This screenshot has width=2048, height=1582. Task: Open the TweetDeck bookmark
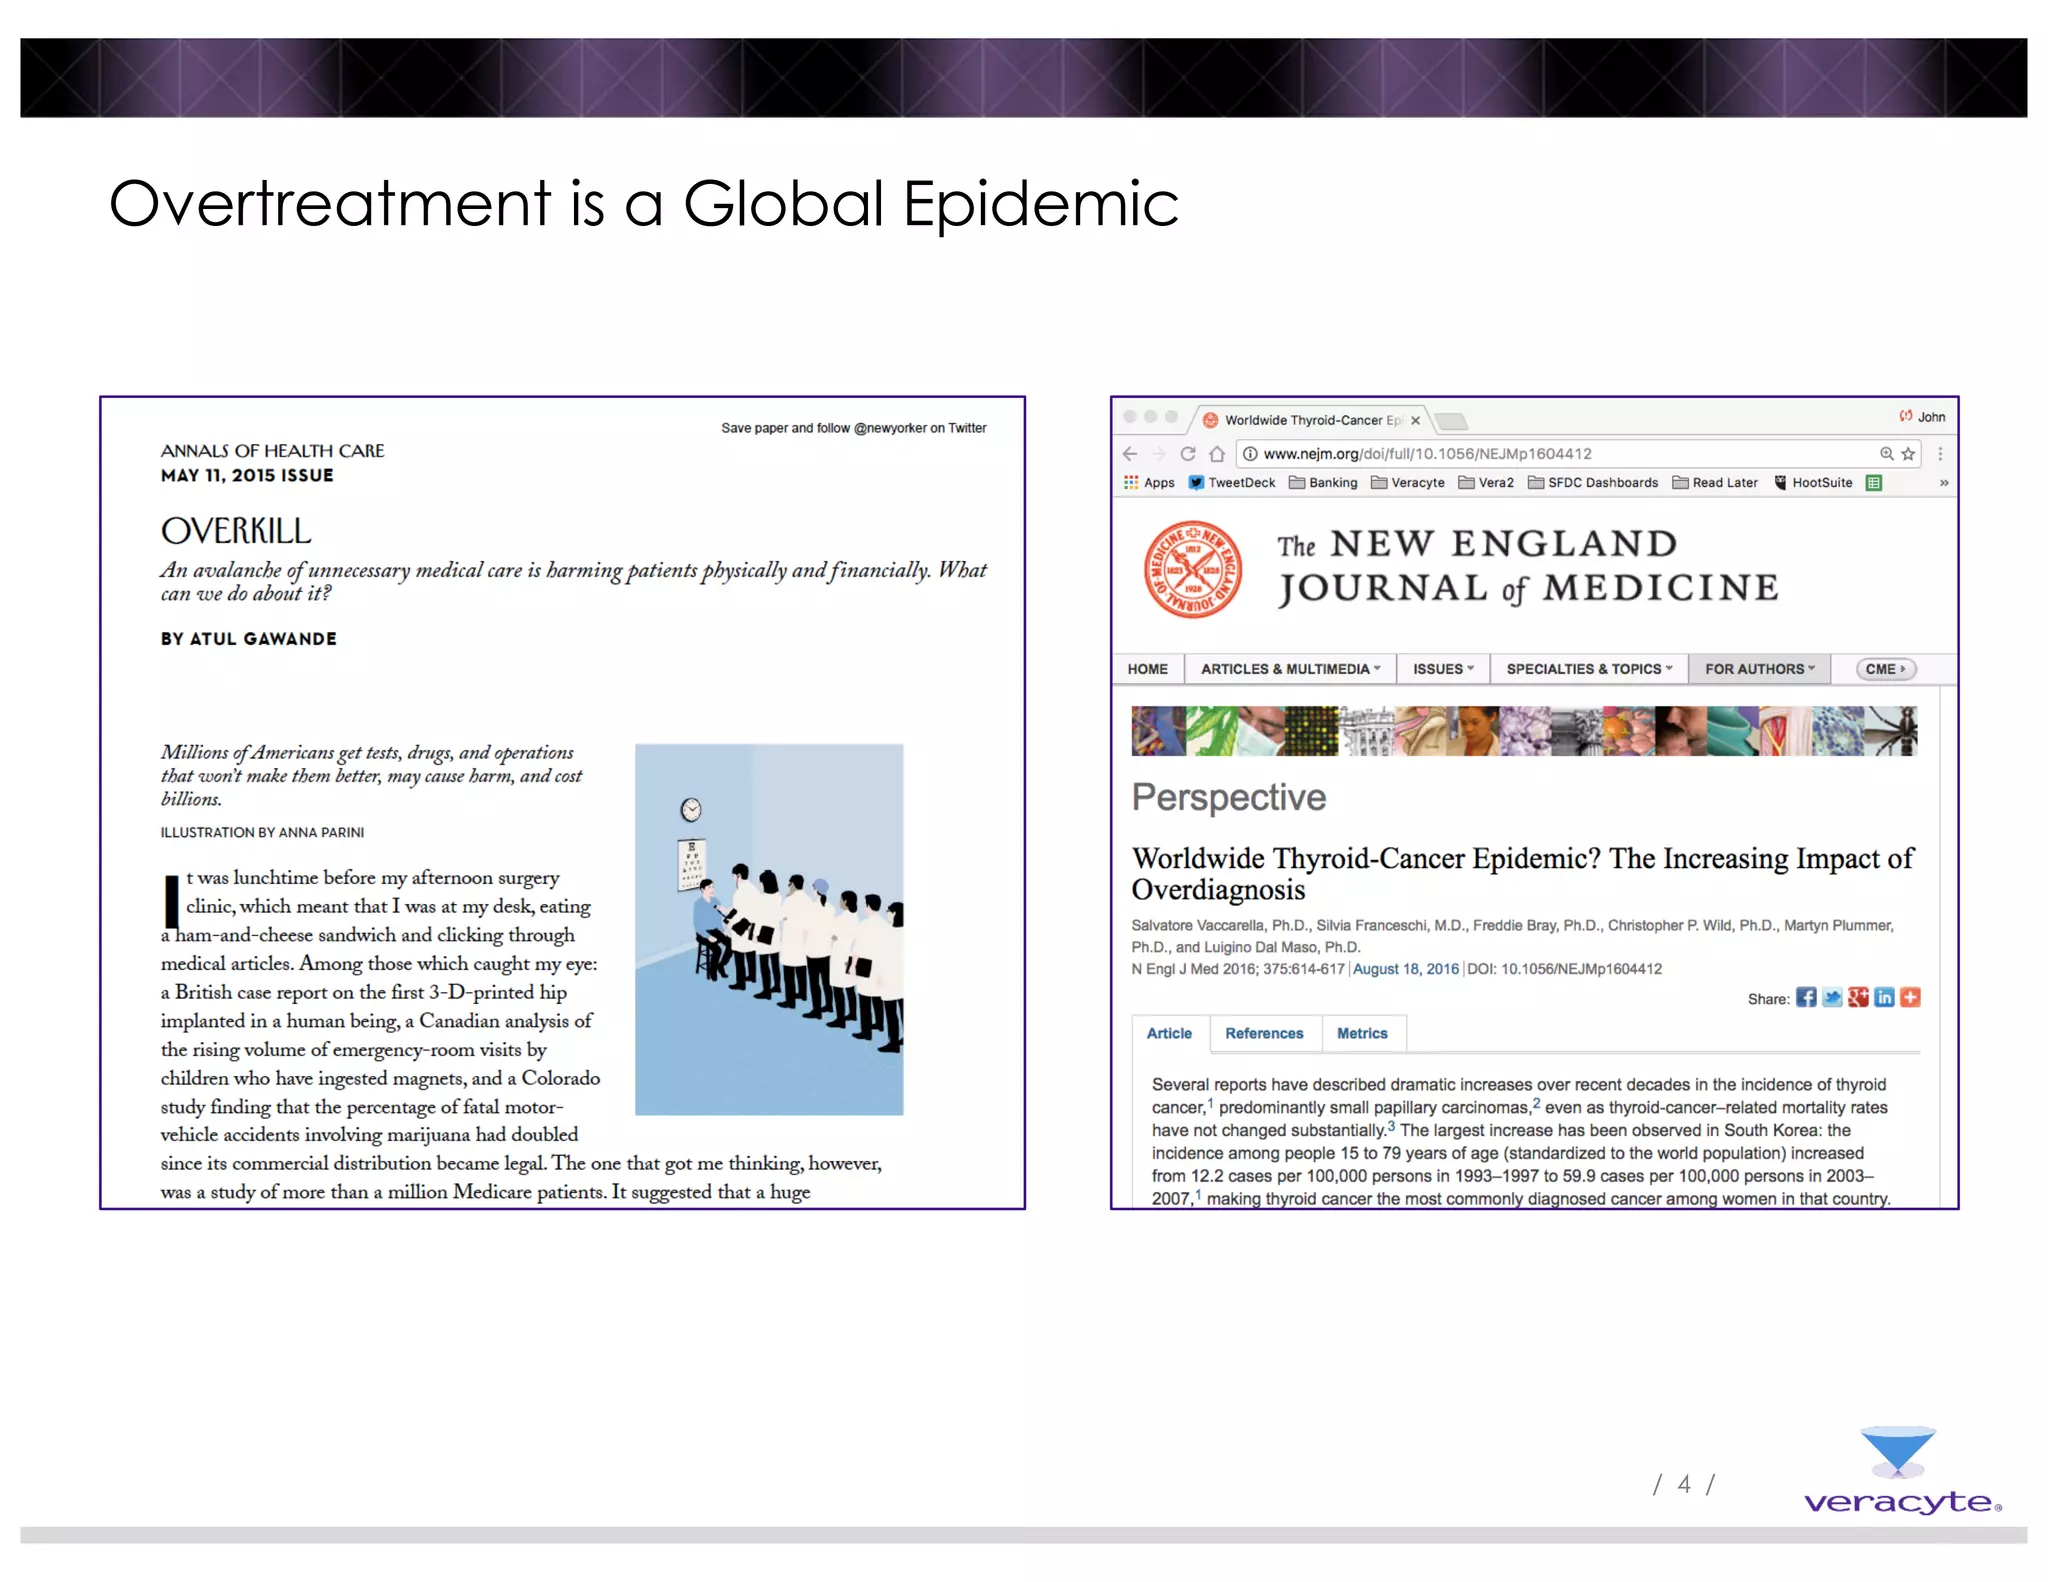pos(1232,483)
